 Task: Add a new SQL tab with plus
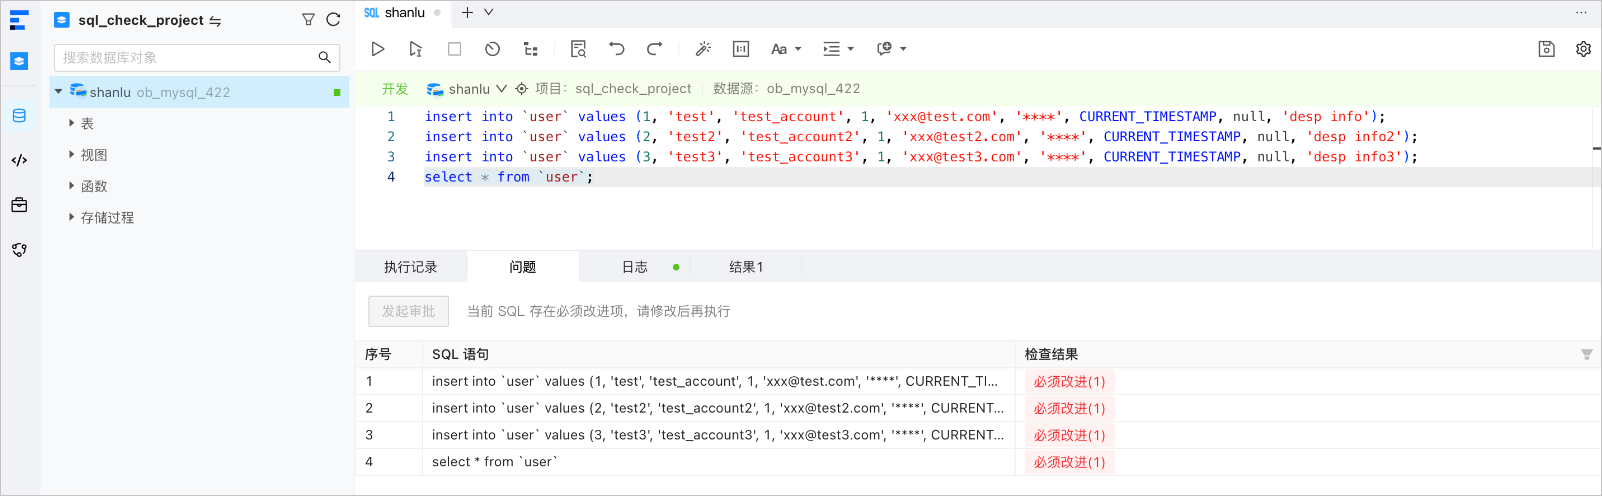(x=467, y=13)
